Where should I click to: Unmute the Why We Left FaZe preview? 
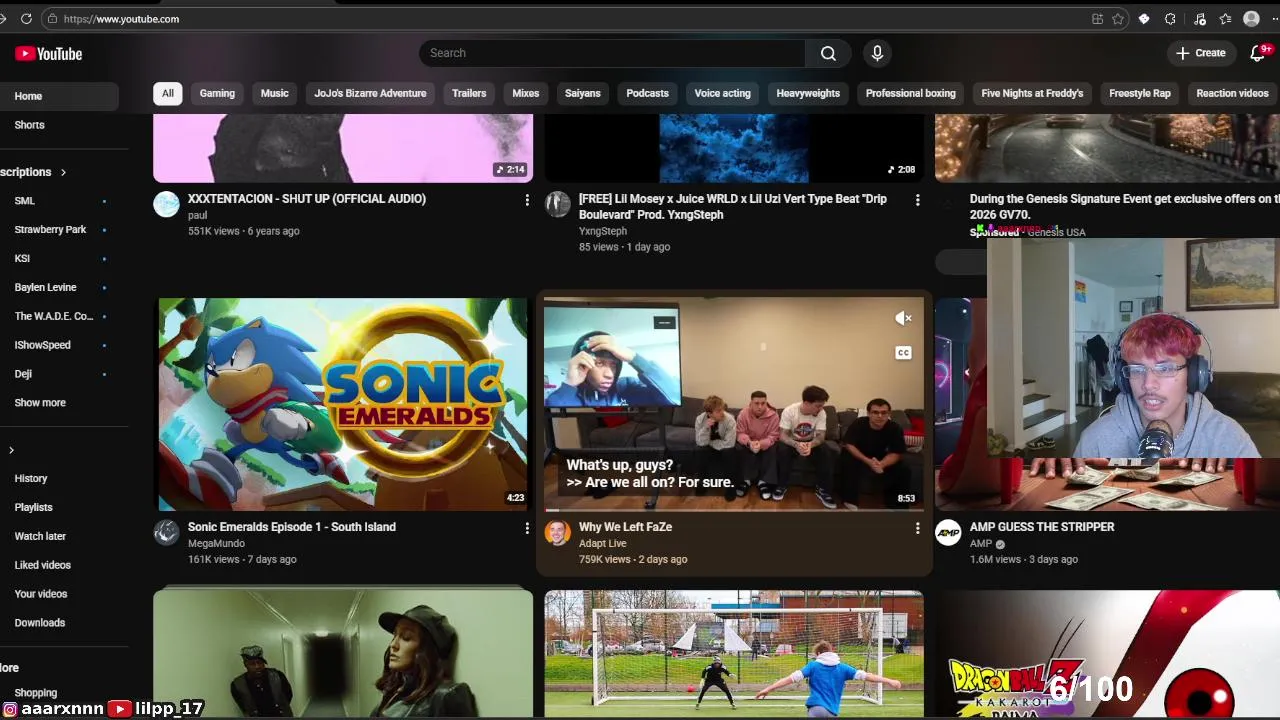[x=903, y=319]
